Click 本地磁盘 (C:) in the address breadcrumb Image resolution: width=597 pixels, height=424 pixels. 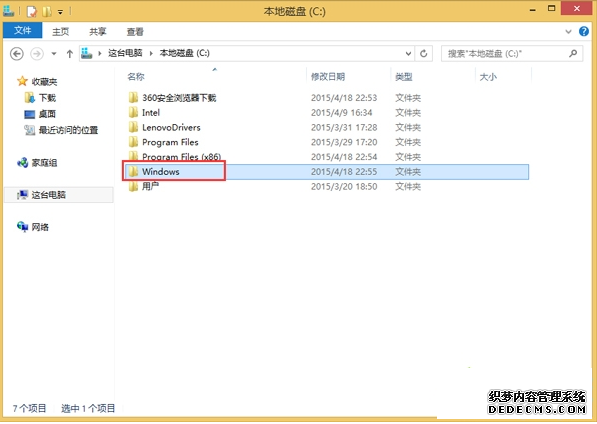tap(184, 53)
